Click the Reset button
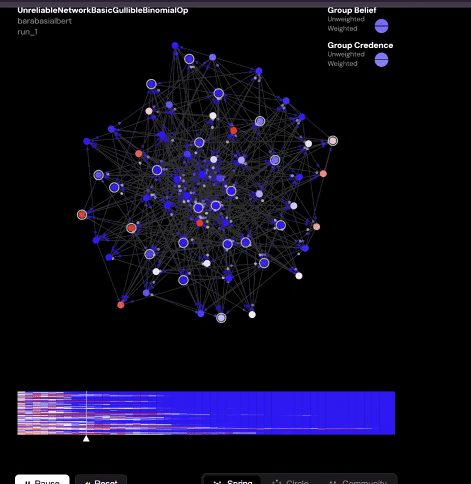 coord(101,480)
